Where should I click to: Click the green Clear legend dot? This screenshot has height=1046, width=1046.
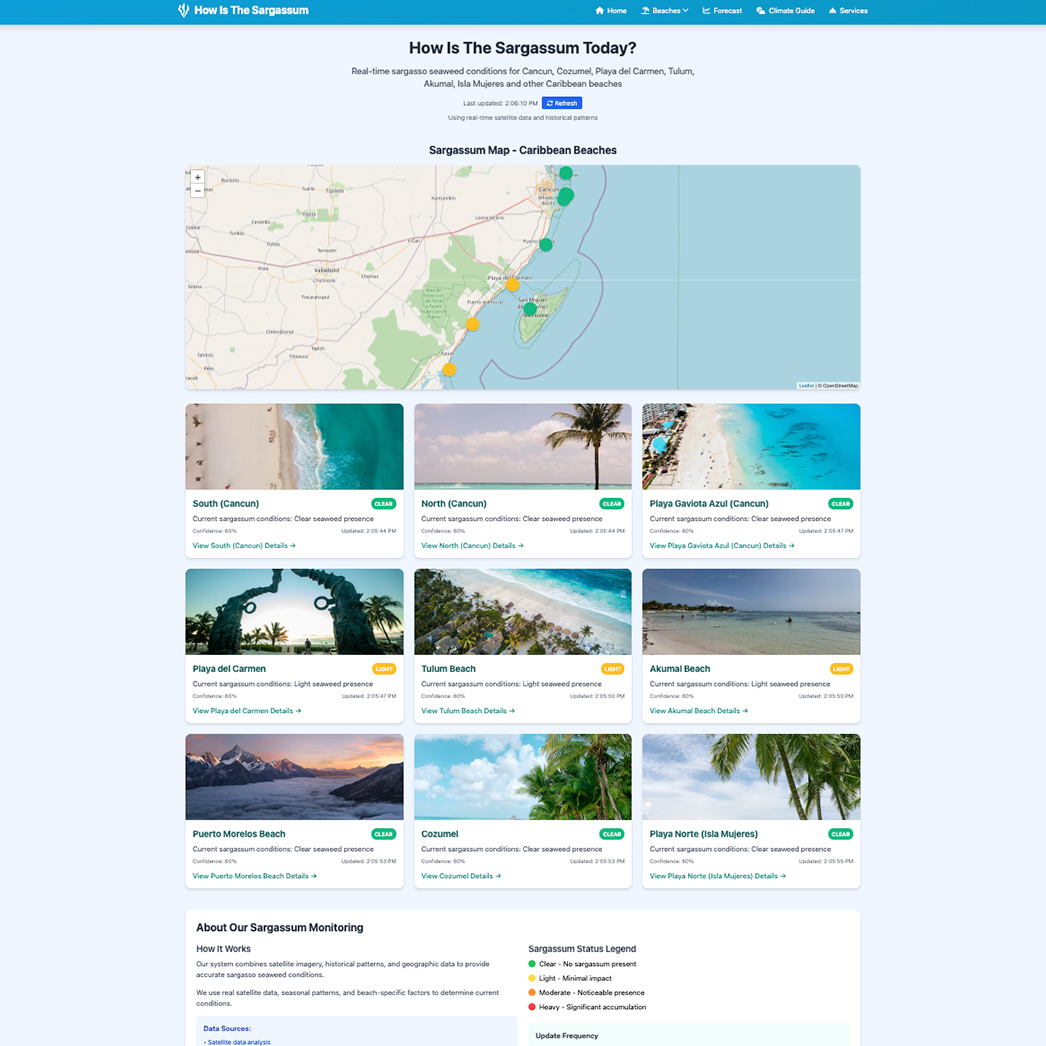(x=532, y=964)
